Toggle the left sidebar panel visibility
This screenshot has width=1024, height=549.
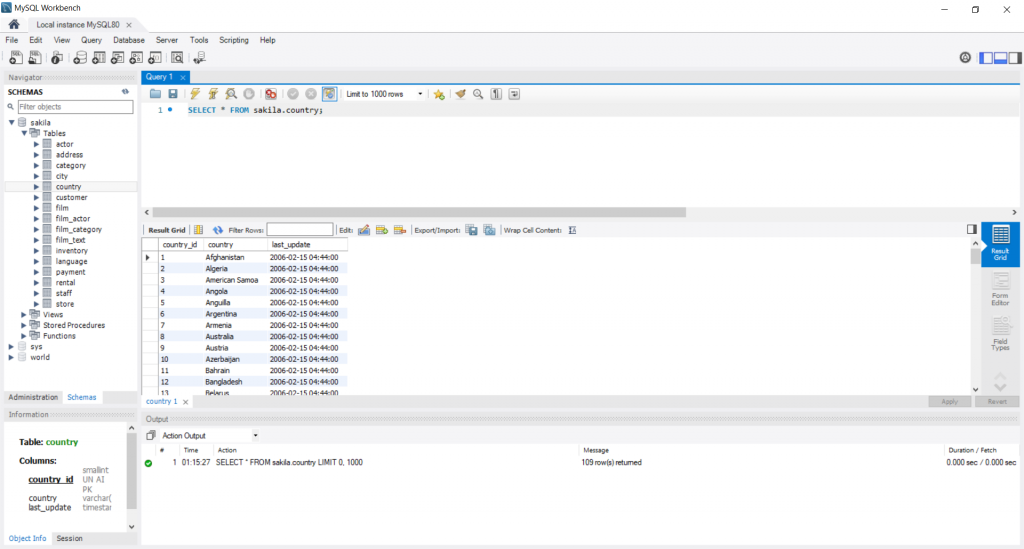[x=986, y=58]
